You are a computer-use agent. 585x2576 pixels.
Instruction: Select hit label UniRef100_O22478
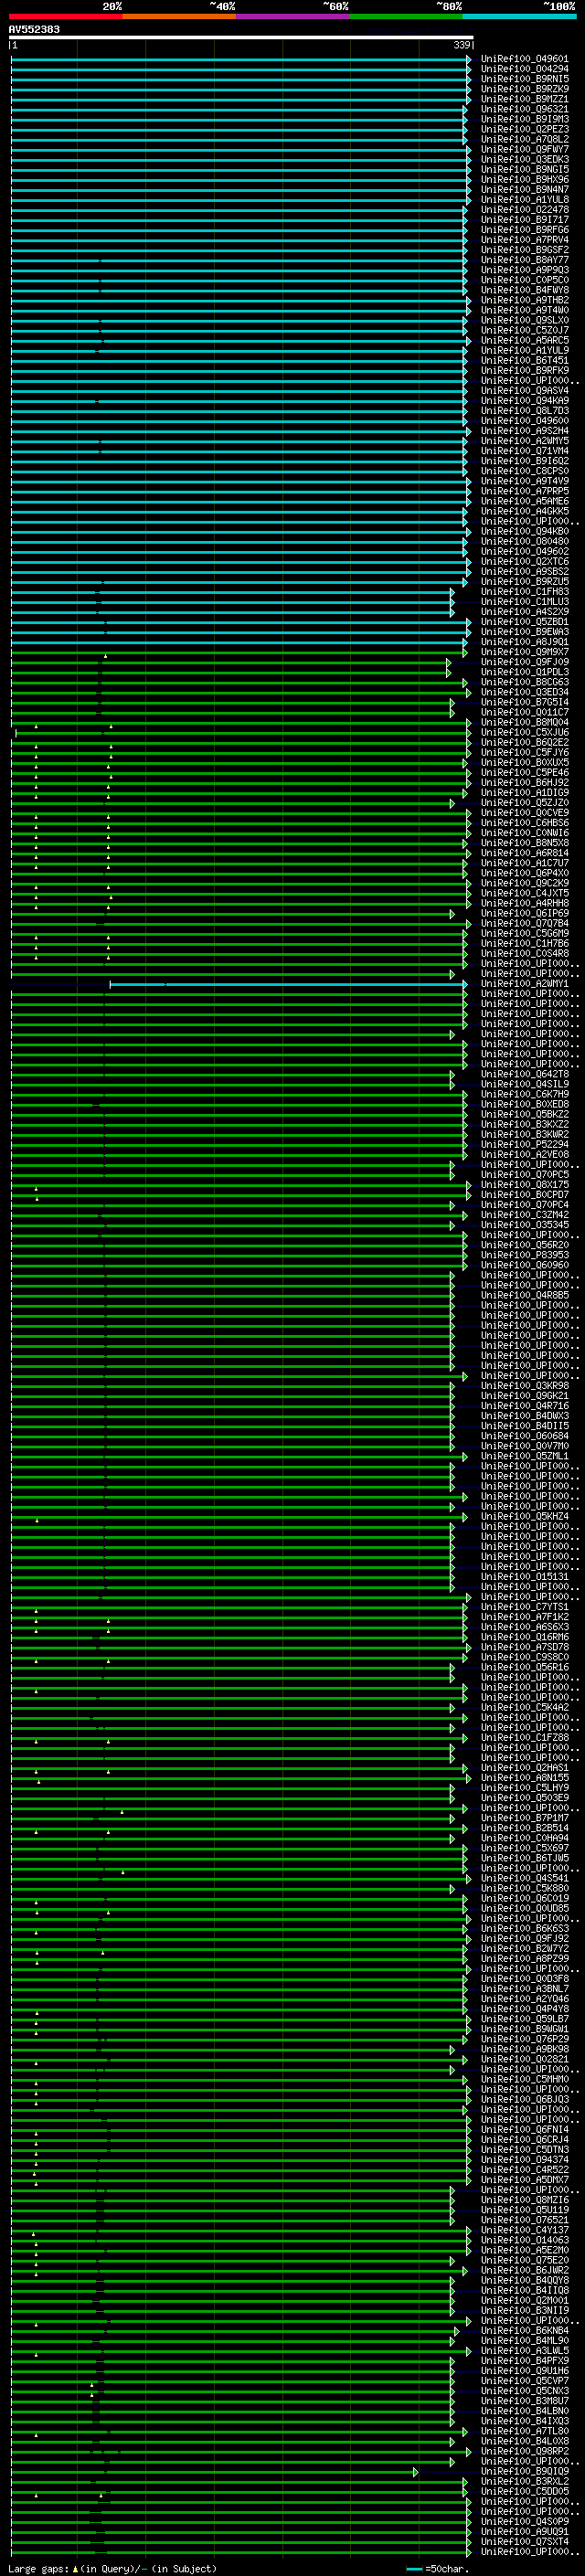coord(524,210)
